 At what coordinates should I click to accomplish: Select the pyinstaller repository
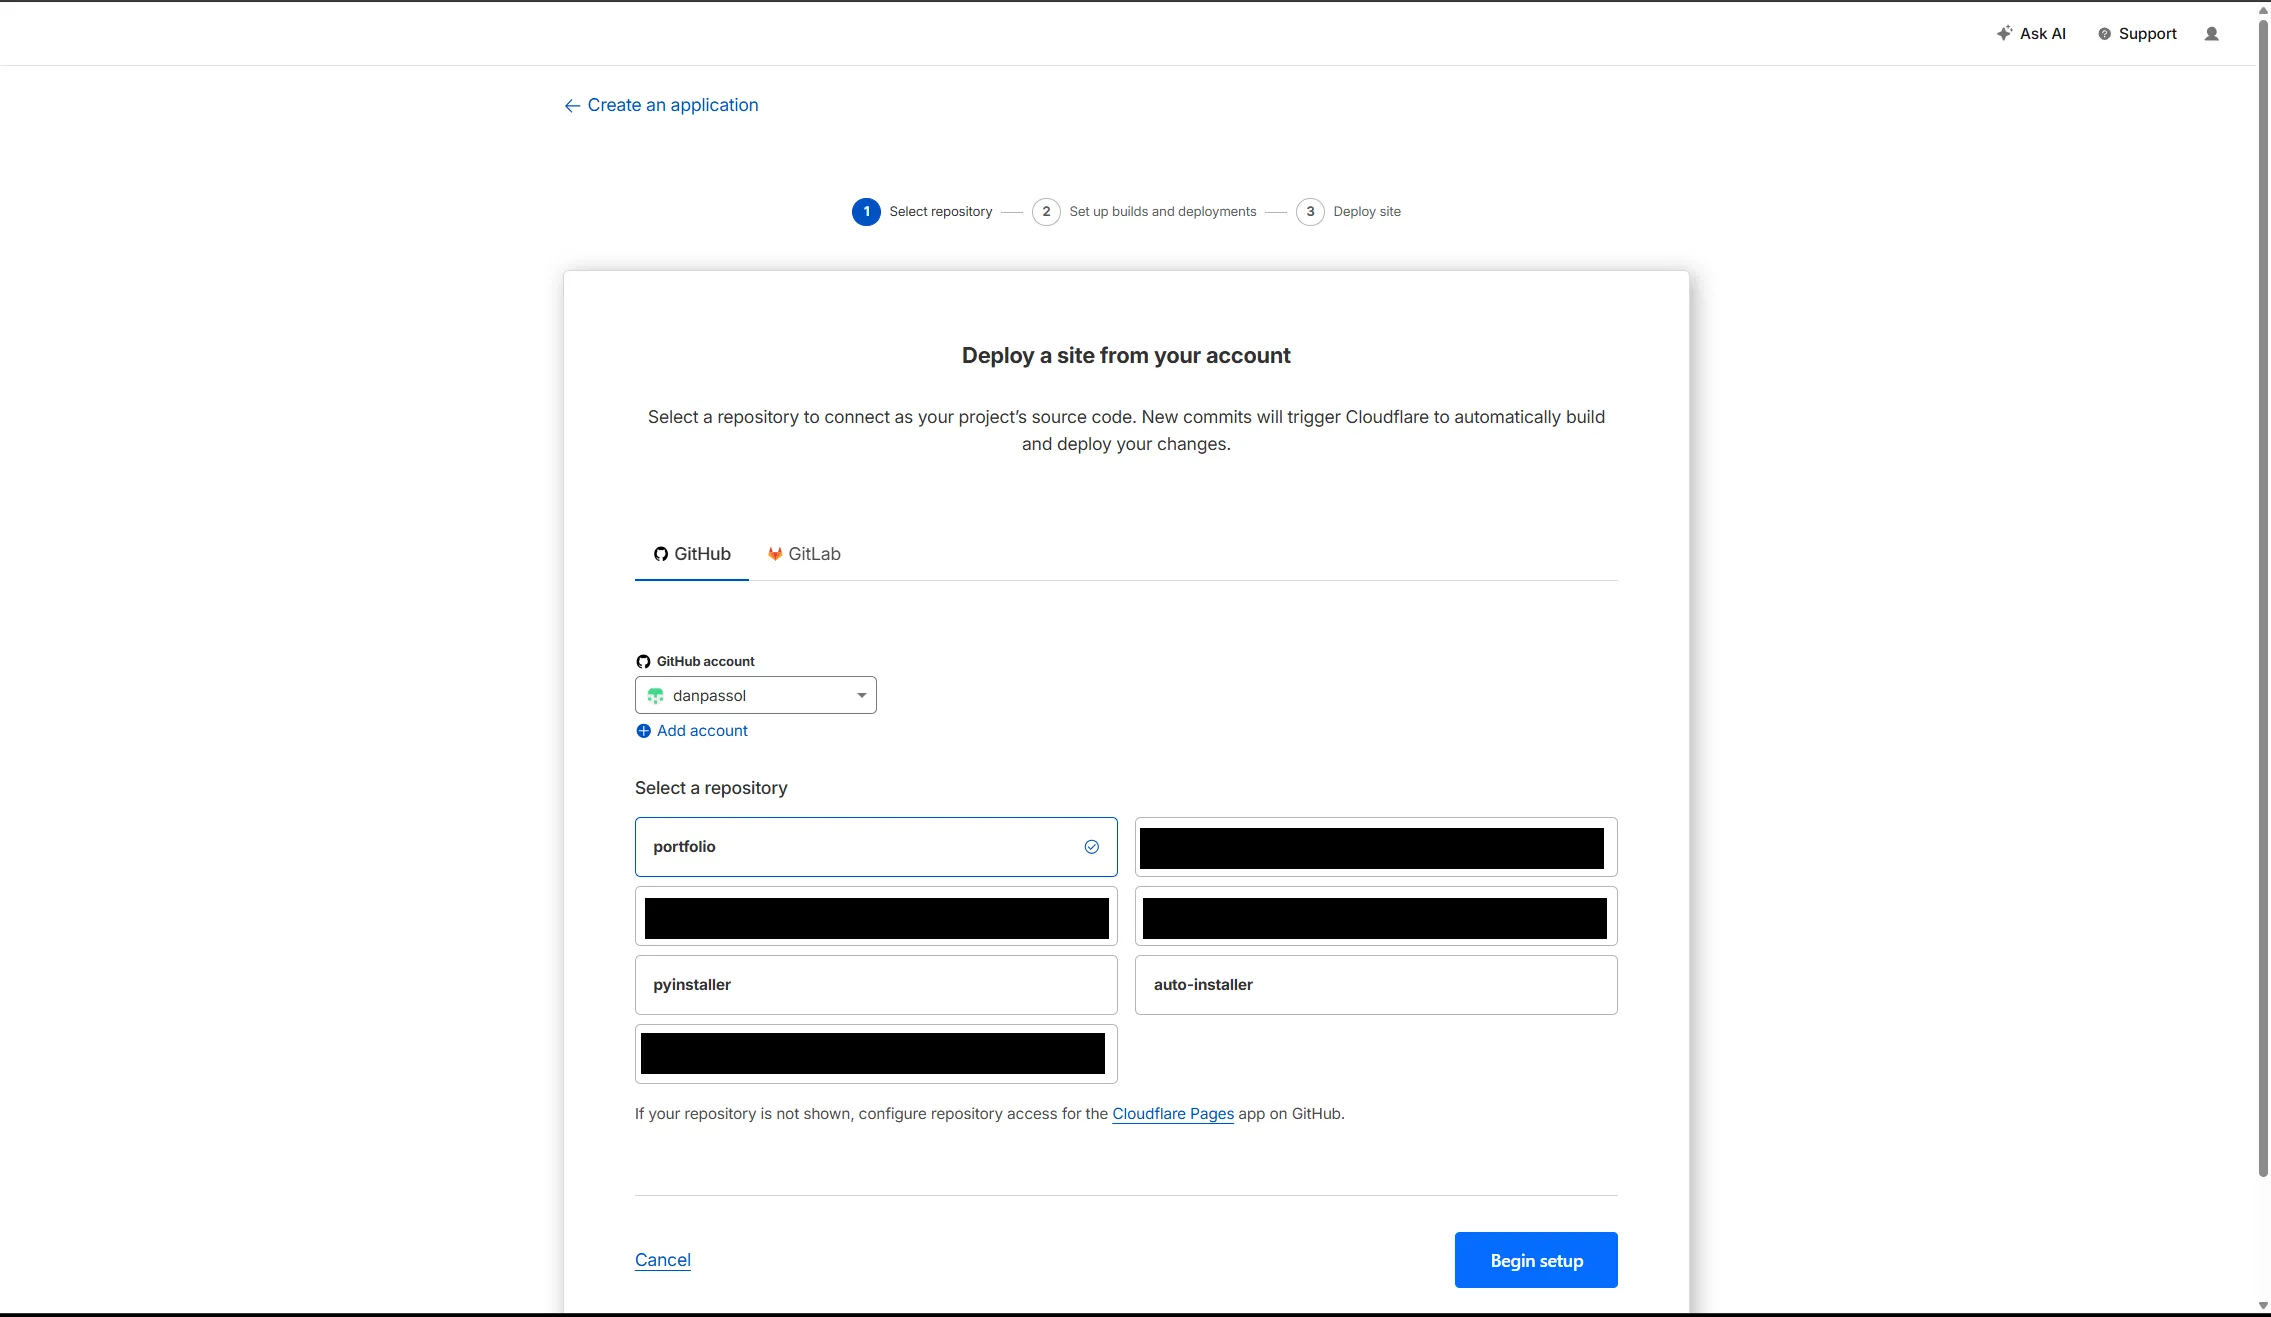point(876,985)
